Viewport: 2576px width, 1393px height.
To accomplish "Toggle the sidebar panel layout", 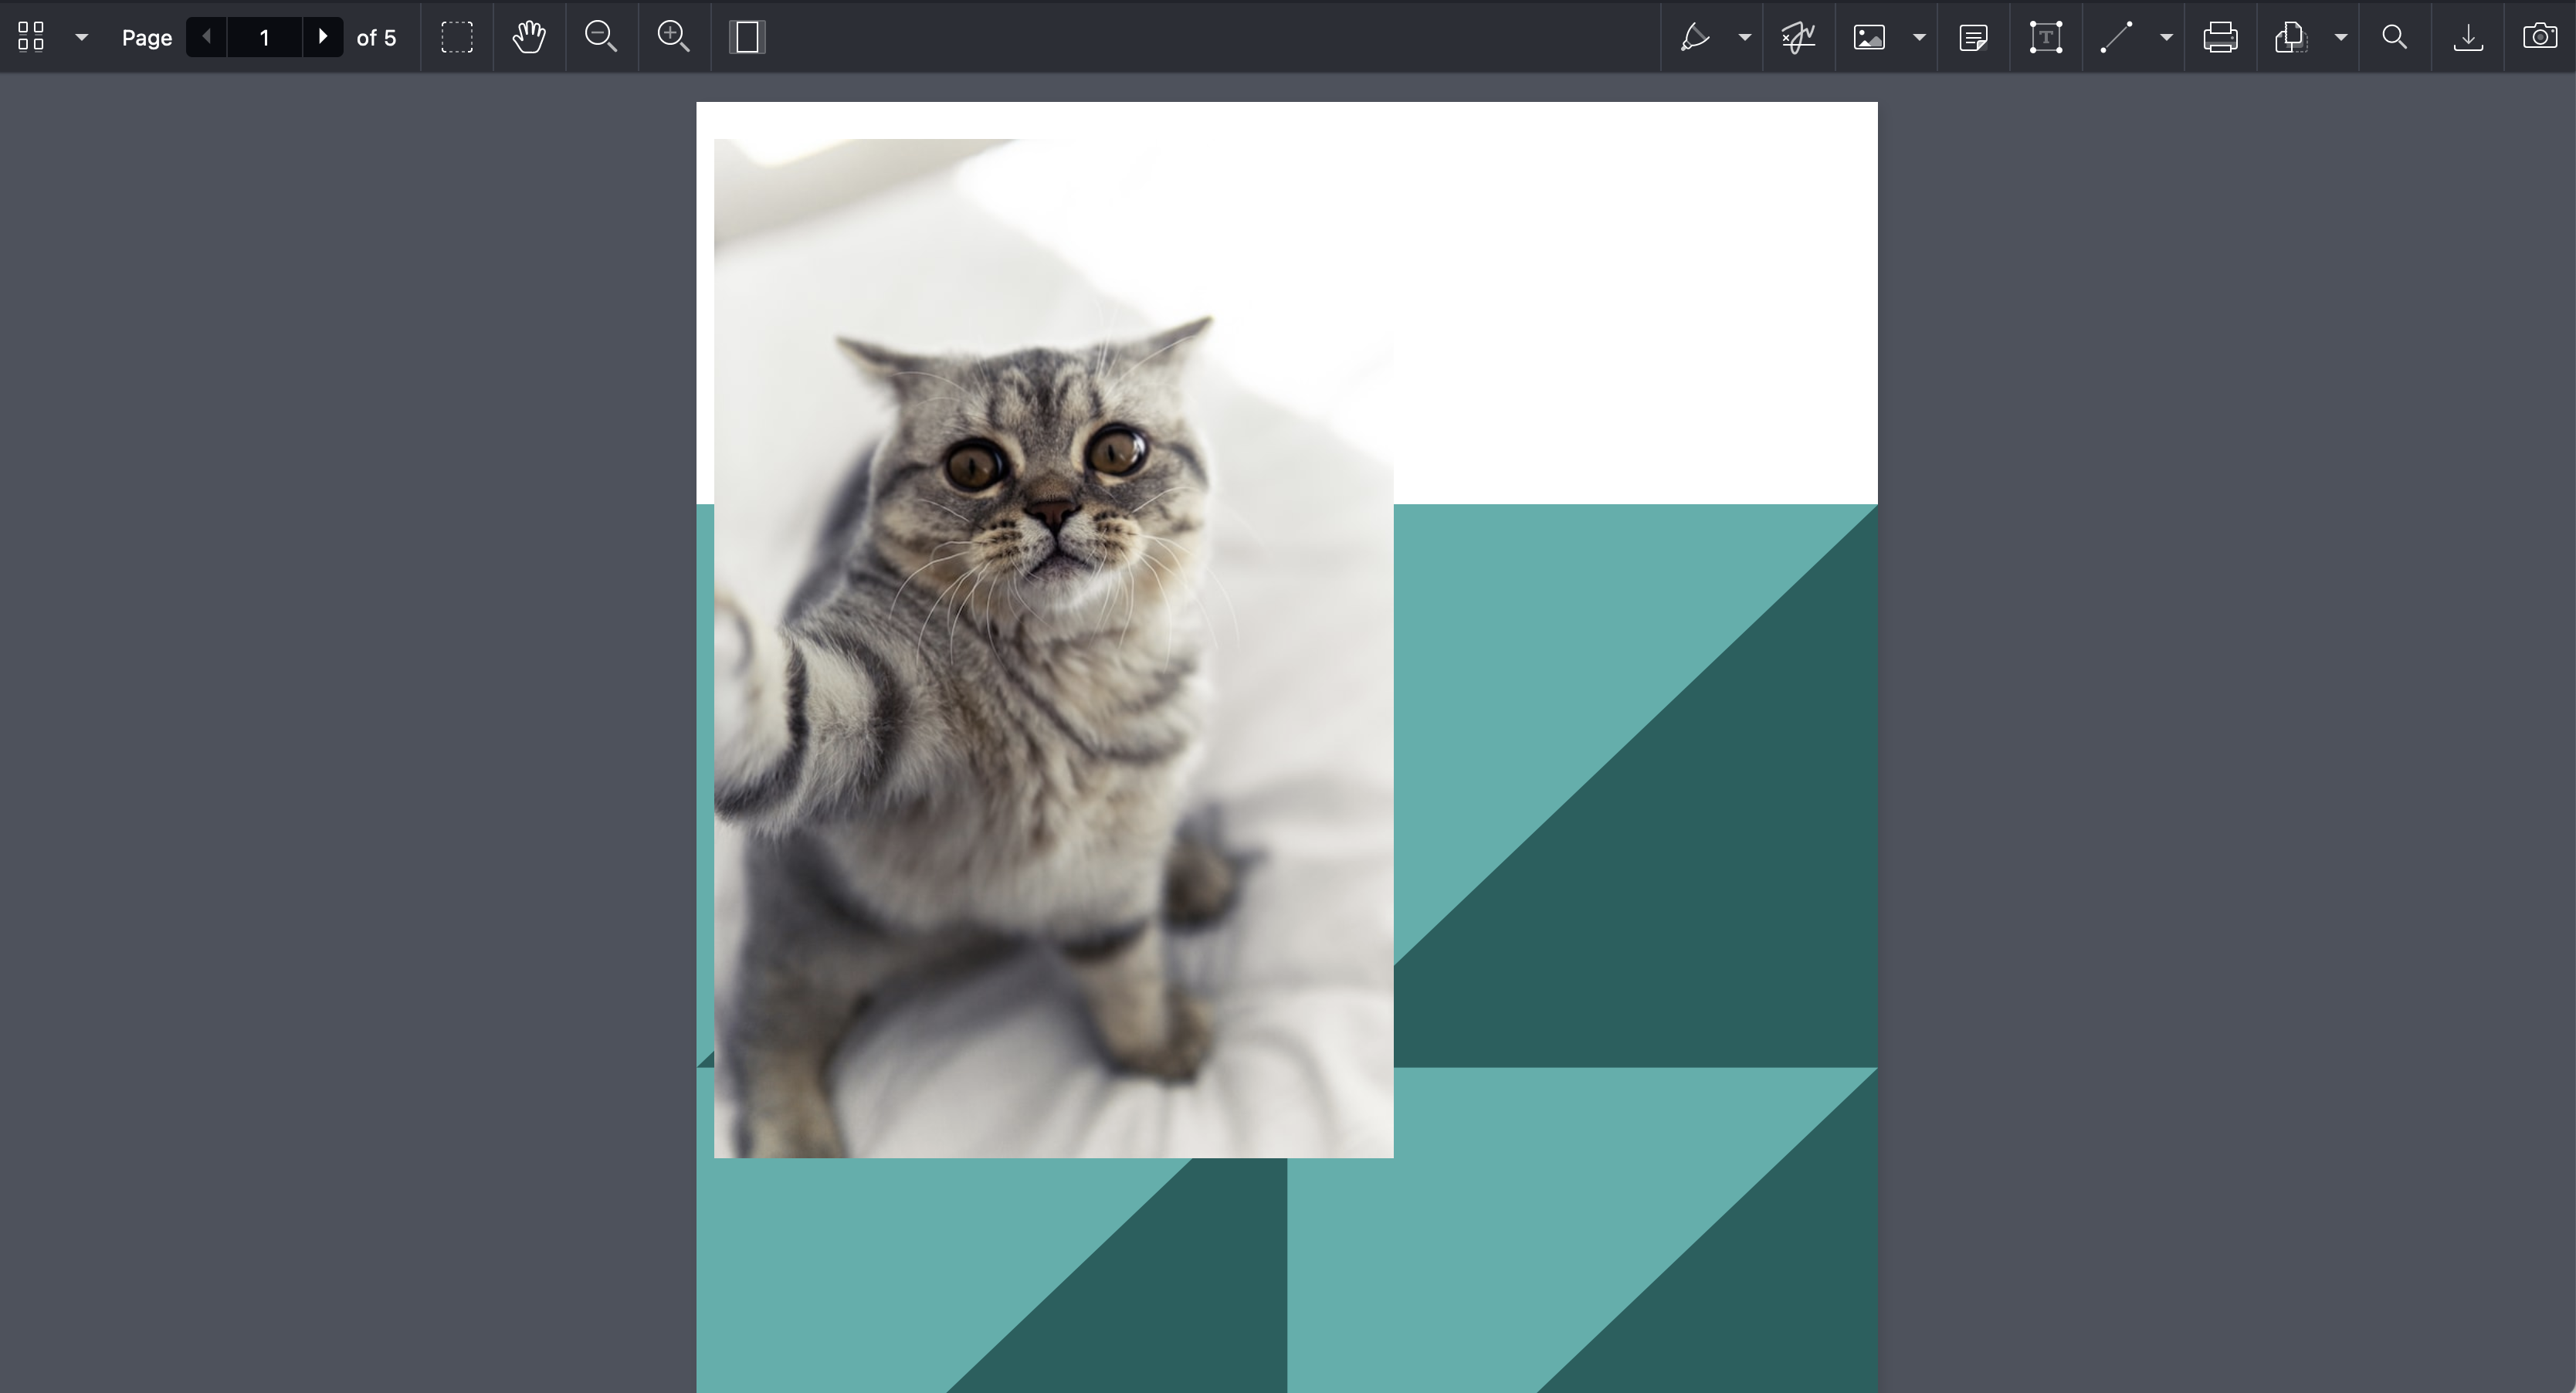I will click(747, 37).
